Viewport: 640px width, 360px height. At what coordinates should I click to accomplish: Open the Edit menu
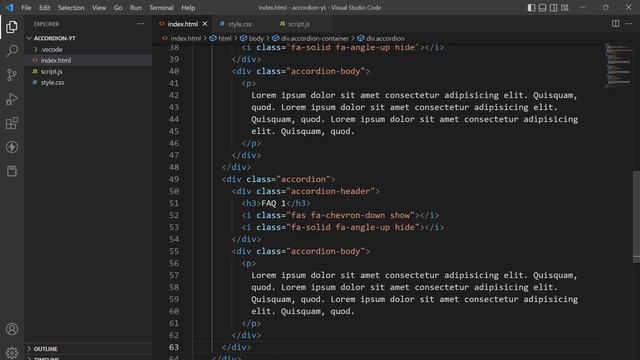click(44, 8)
